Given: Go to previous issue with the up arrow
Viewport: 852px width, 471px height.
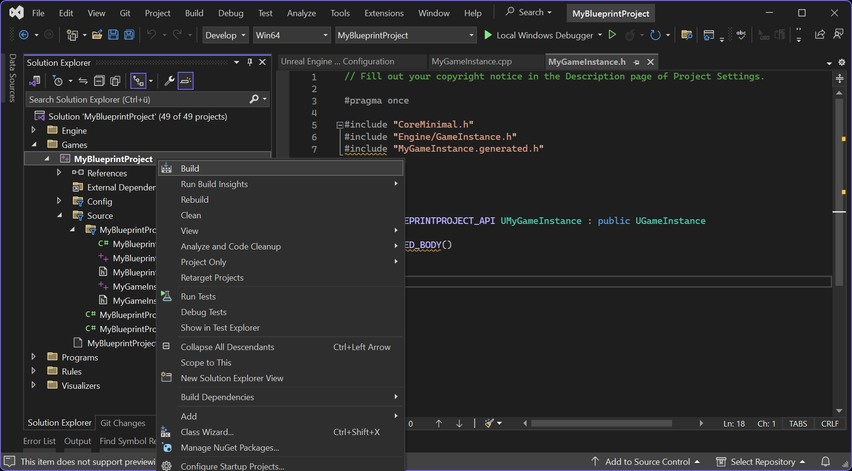Looking at the screenshot, I should point(438,424).
